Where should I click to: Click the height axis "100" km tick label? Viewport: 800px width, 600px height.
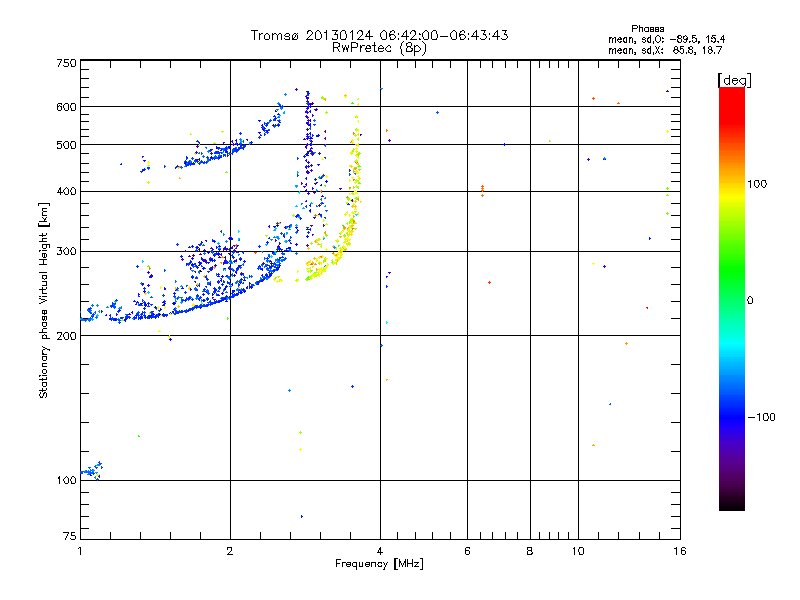pos(66,481)
